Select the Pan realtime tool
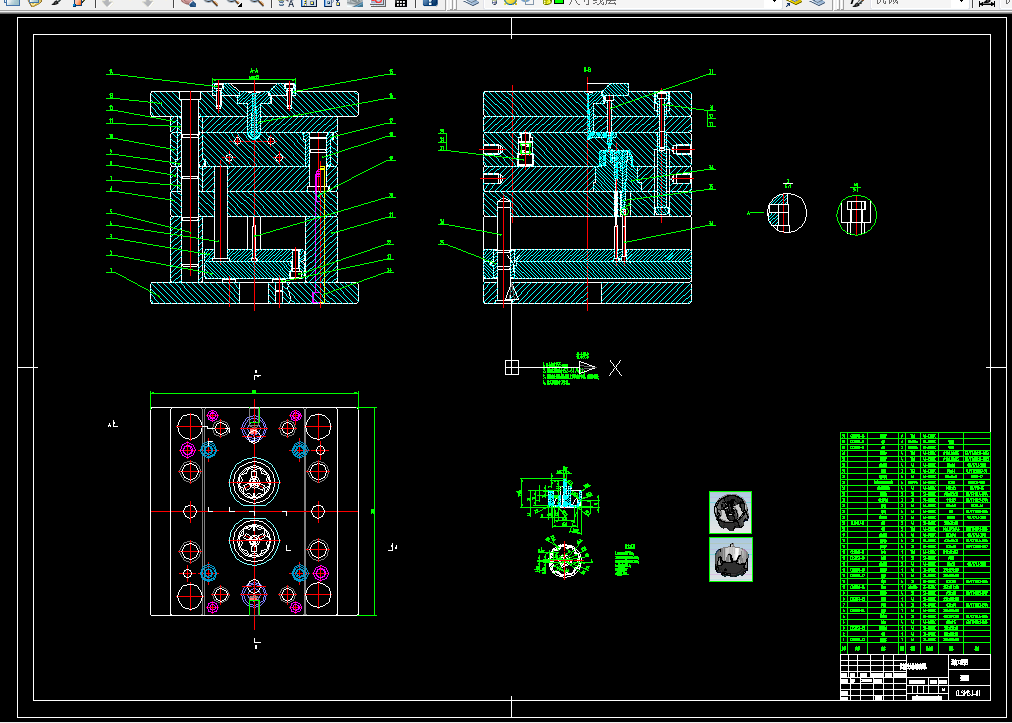The width and height of the screenshot is (1012, 723). pos(188,3)
